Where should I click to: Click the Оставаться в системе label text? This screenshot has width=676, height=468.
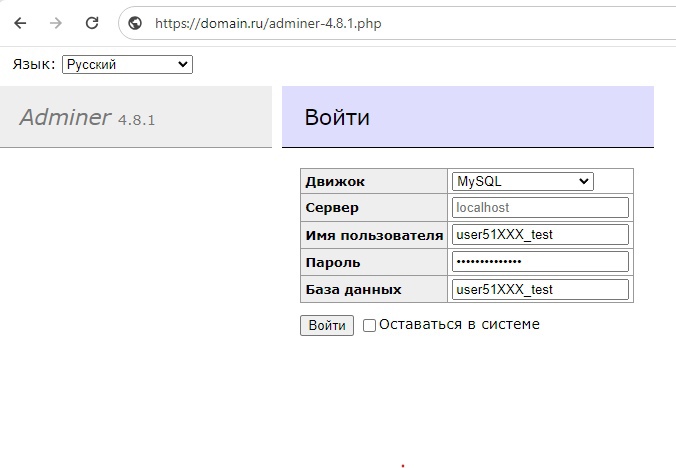(459, 324)
